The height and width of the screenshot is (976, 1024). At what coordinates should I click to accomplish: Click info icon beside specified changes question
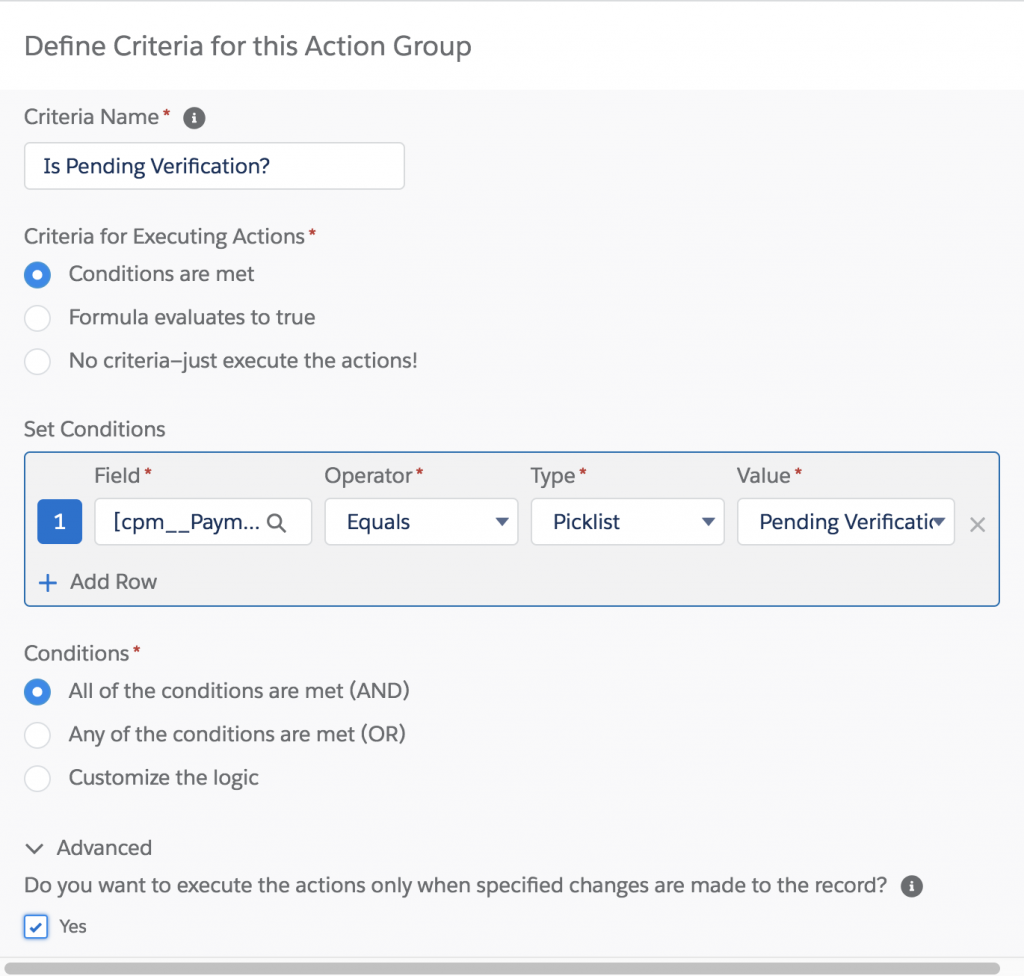tap(910, 886)
